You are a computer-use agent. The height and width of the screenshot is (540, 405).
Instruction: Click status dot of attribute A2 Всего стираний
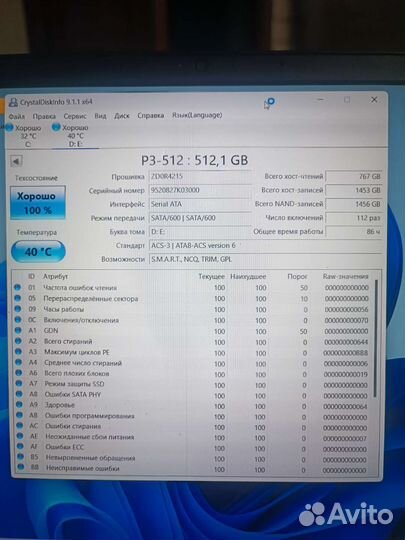point(19,341)
